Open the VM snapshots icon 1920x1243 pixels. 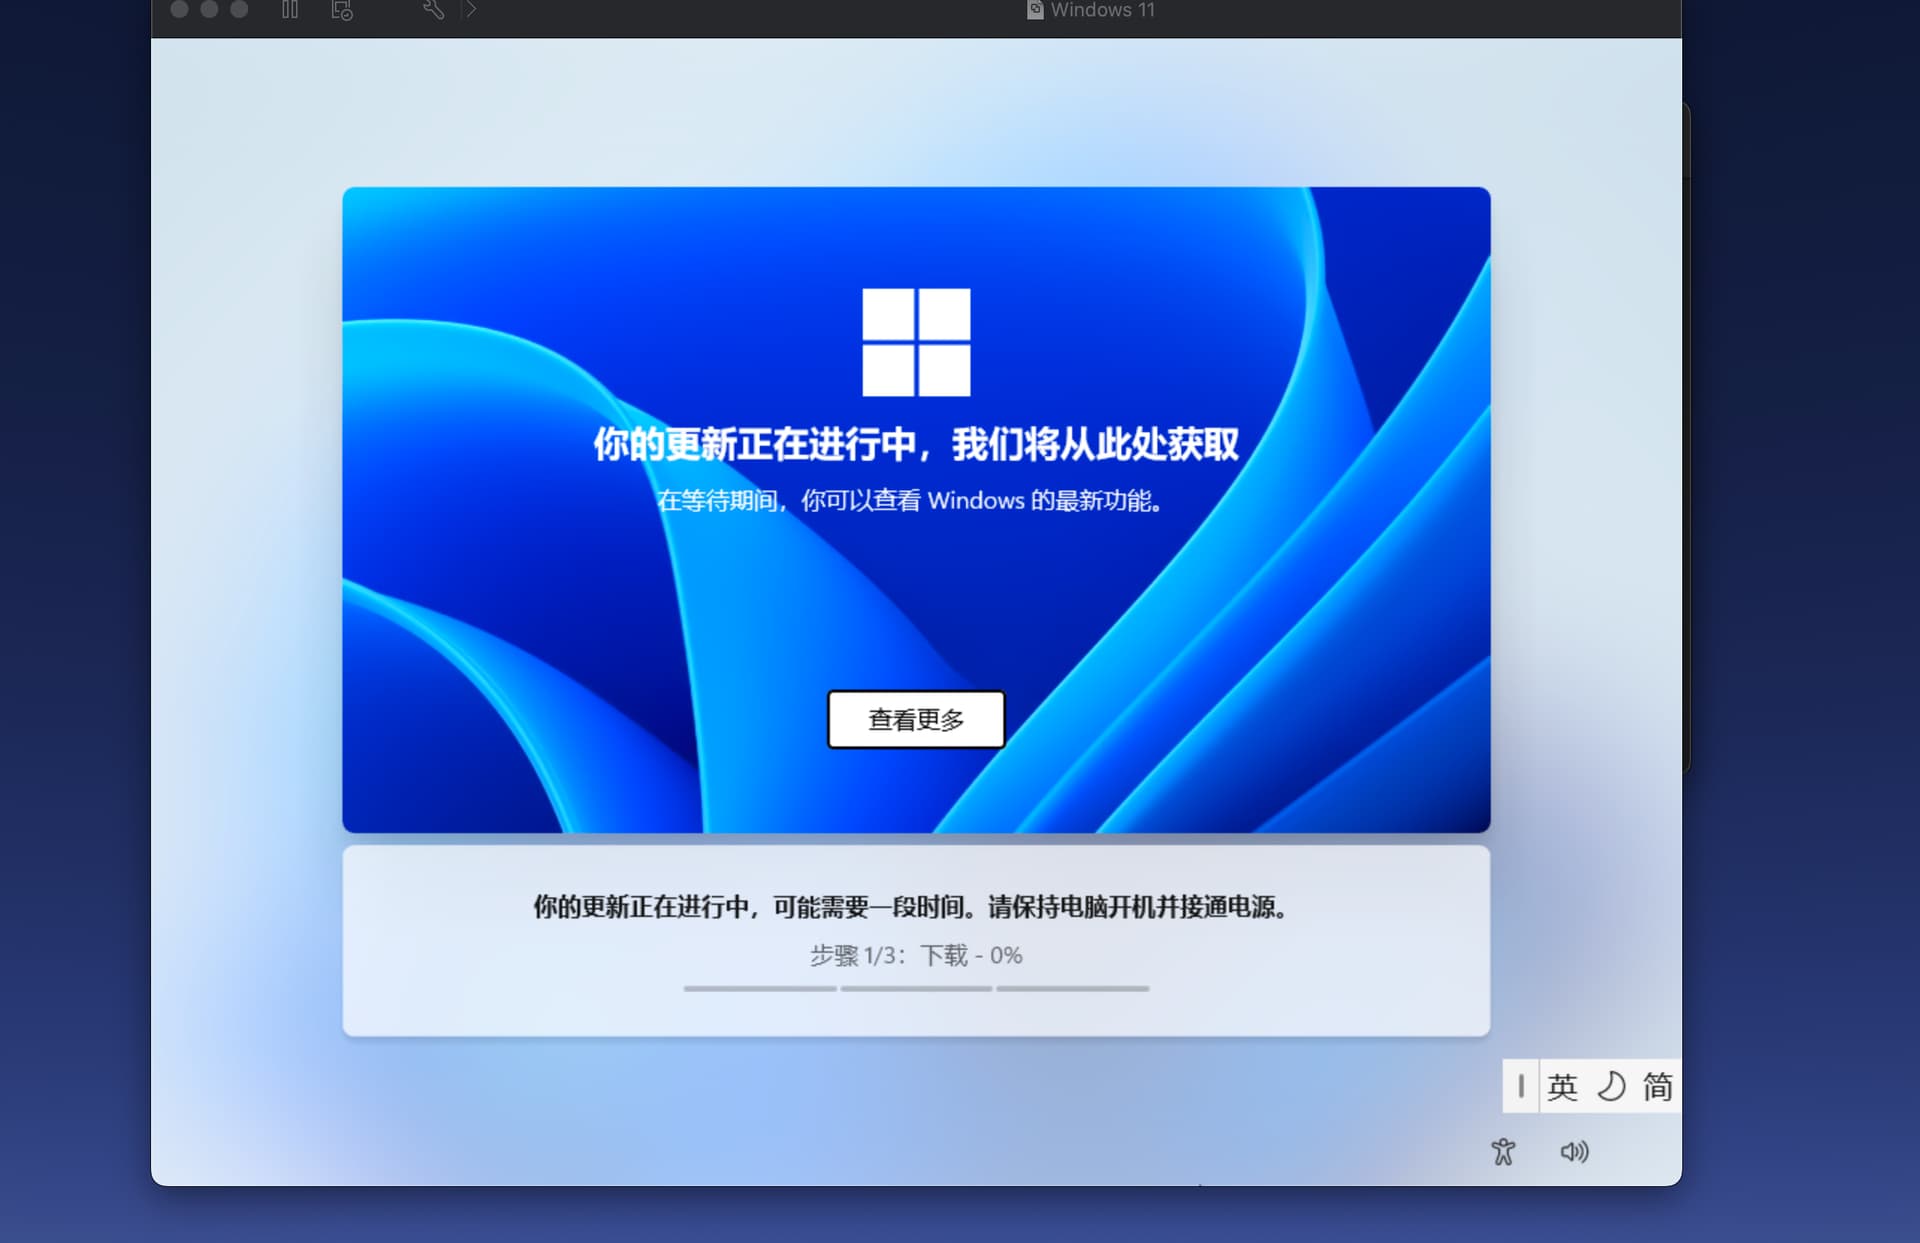pos(342,11)
